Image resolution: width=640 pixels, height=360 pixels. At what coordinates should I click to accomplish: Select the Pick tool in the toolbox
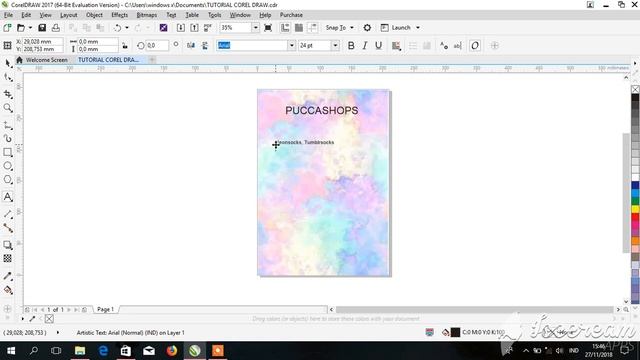pyautogui.click(x=8, y=63)
